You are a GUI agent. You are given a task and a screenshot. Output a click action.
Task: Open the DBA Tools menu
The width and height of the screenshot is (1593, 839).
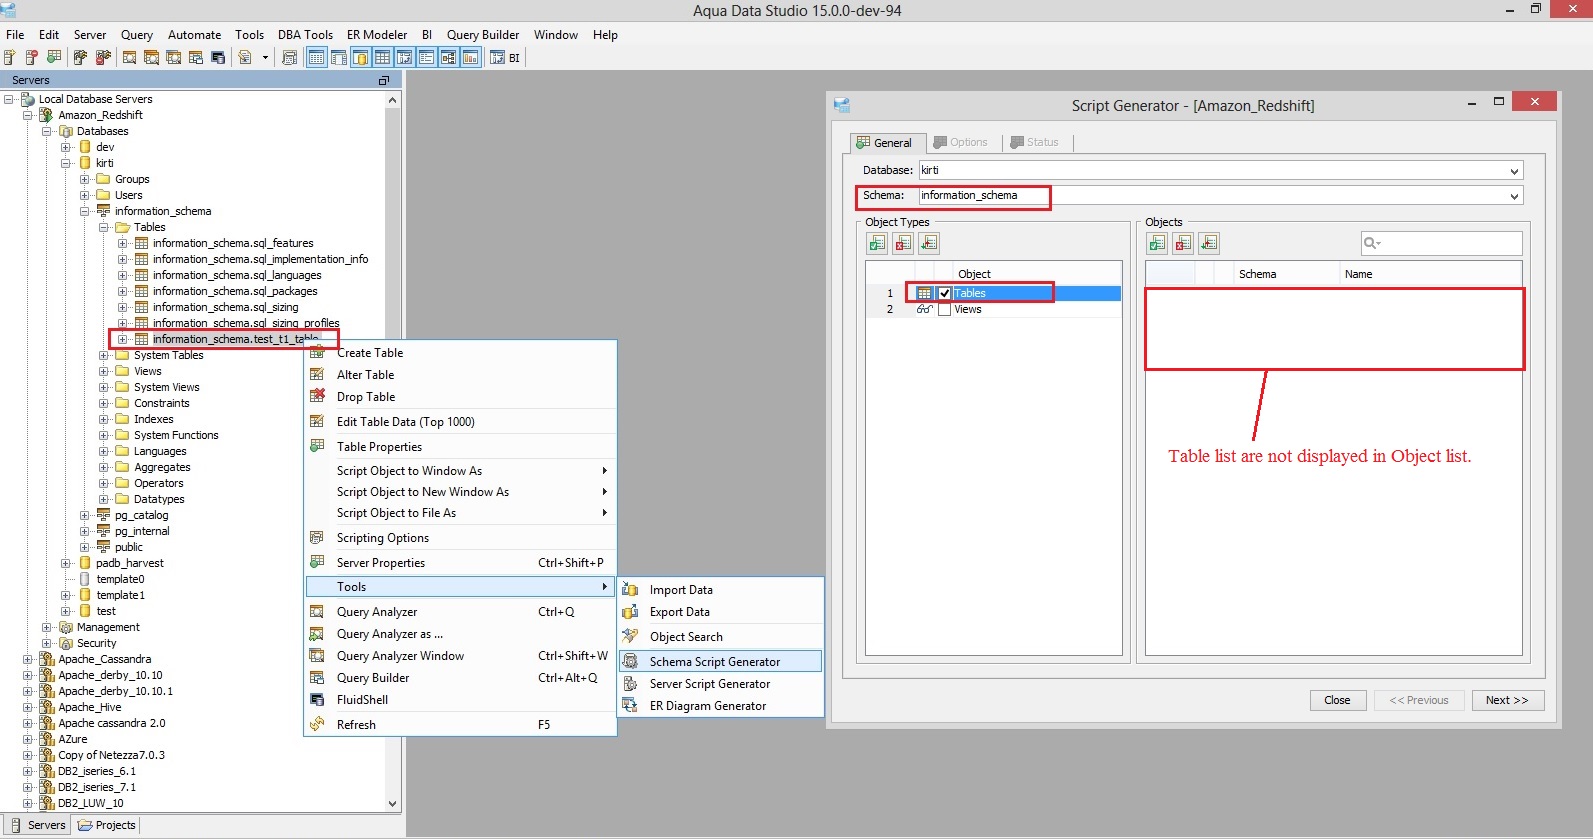(305, 34)
